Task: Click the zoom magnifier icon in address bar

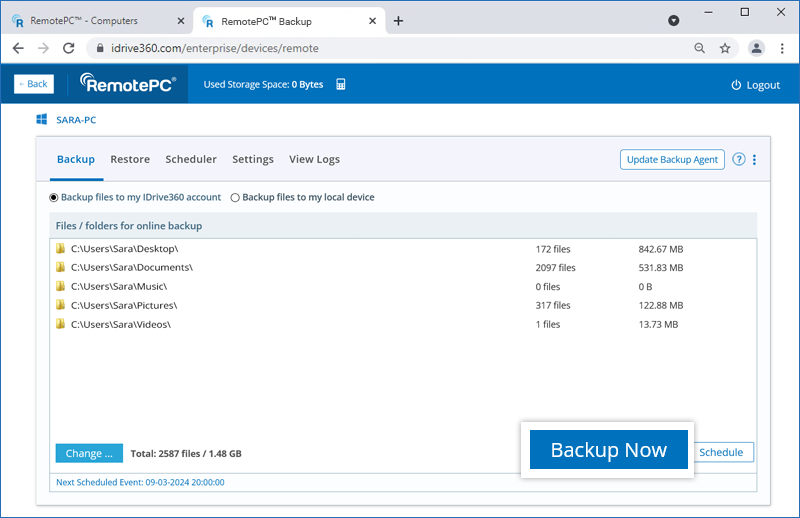Action: [700, 47]
